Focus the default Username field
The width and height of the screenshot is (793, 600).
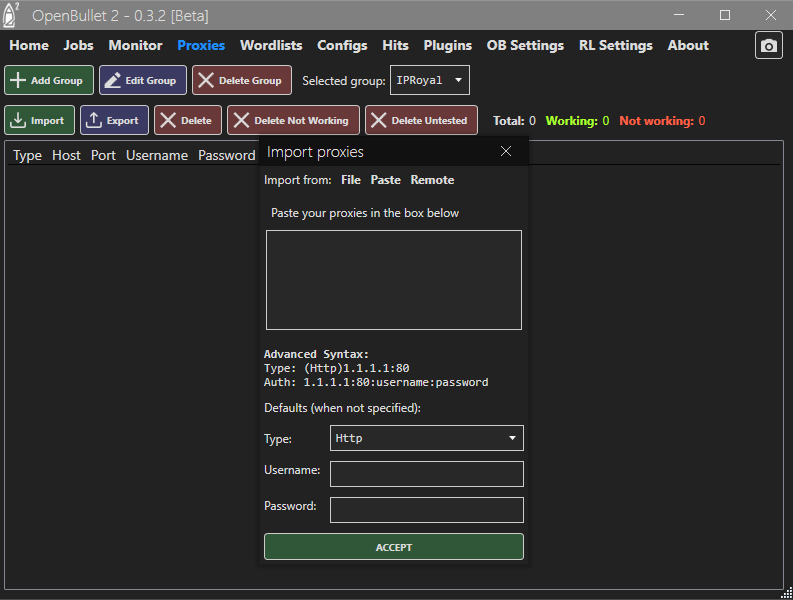(x=426, y=474)
